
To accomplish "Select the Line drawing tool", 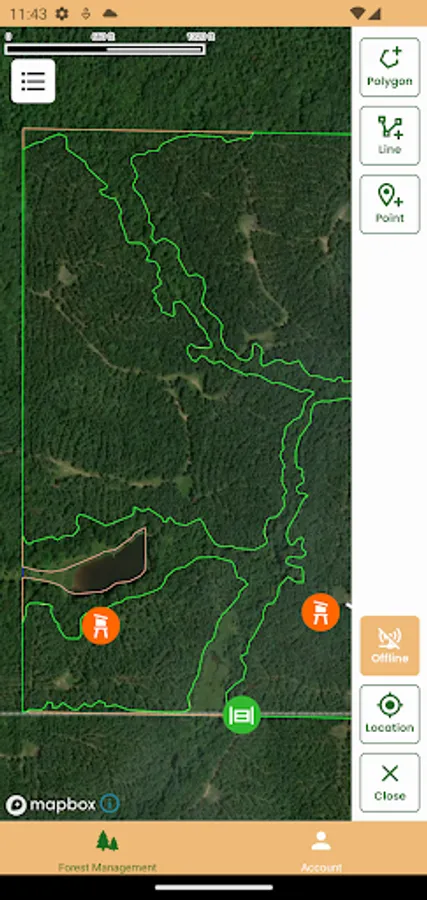I will 390,136.
